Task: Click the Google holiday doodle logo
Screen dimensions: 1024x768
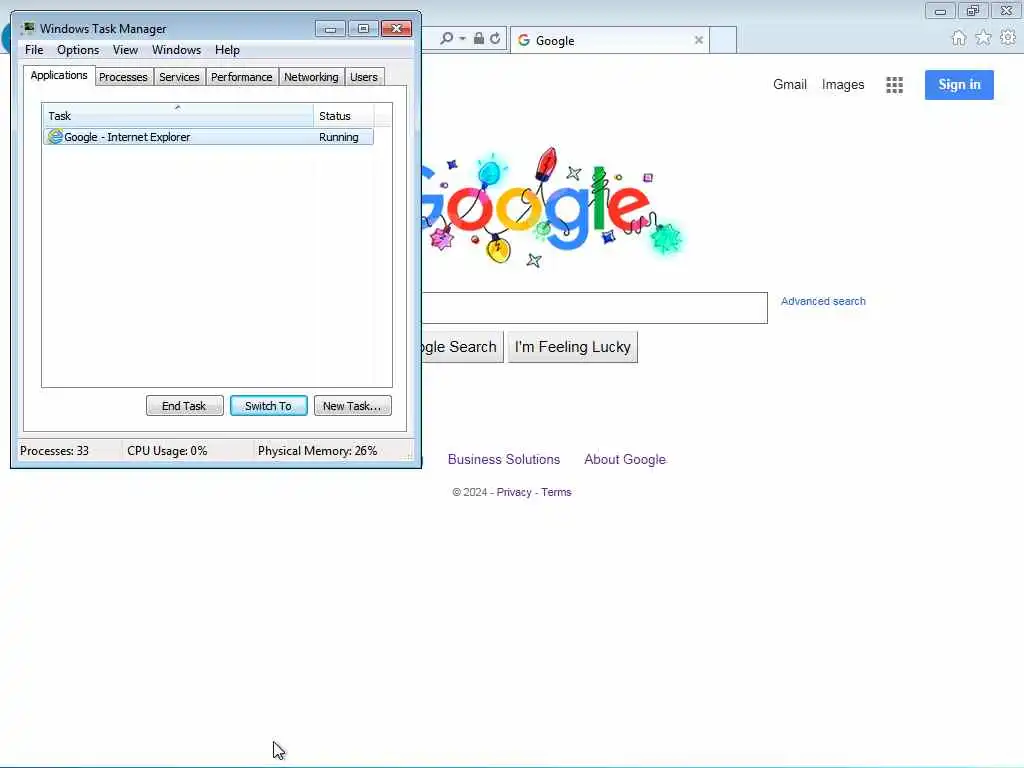Action: pyautogui.click(x=552, y=208)
